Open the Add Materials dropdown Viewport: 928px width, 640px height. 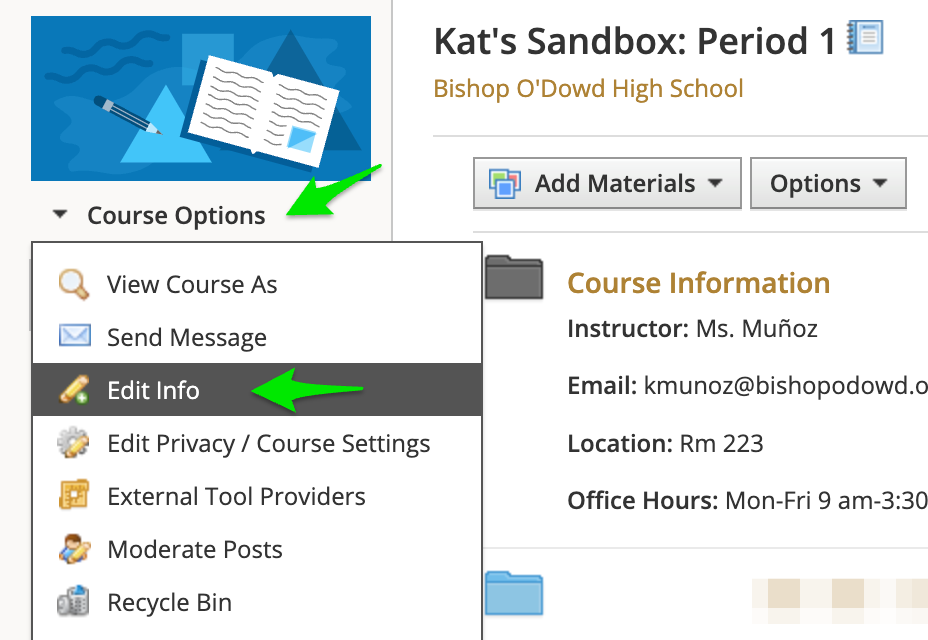click(x=606, y=184)
